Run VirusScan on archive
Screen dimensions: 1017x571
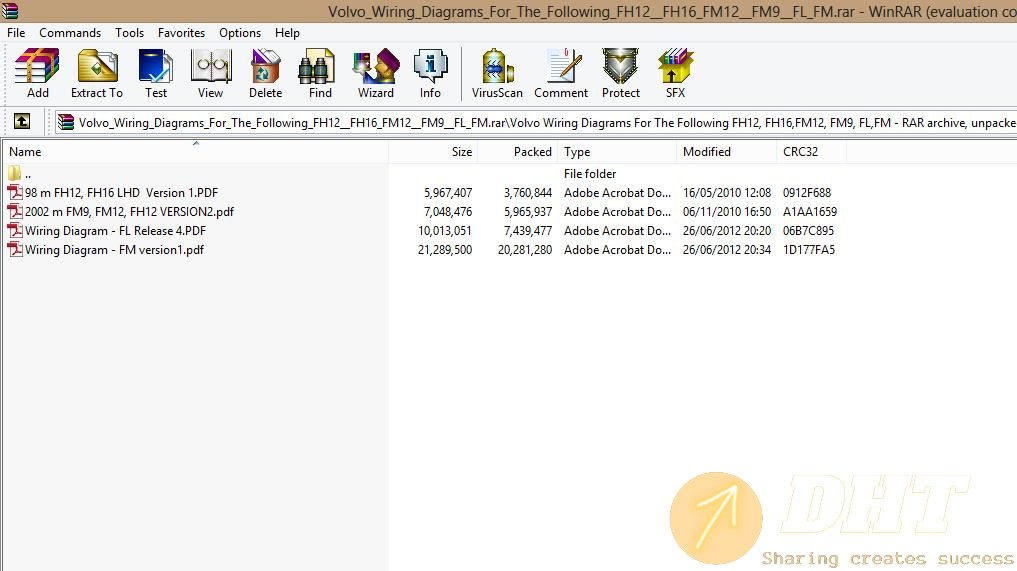coord(497,73)
